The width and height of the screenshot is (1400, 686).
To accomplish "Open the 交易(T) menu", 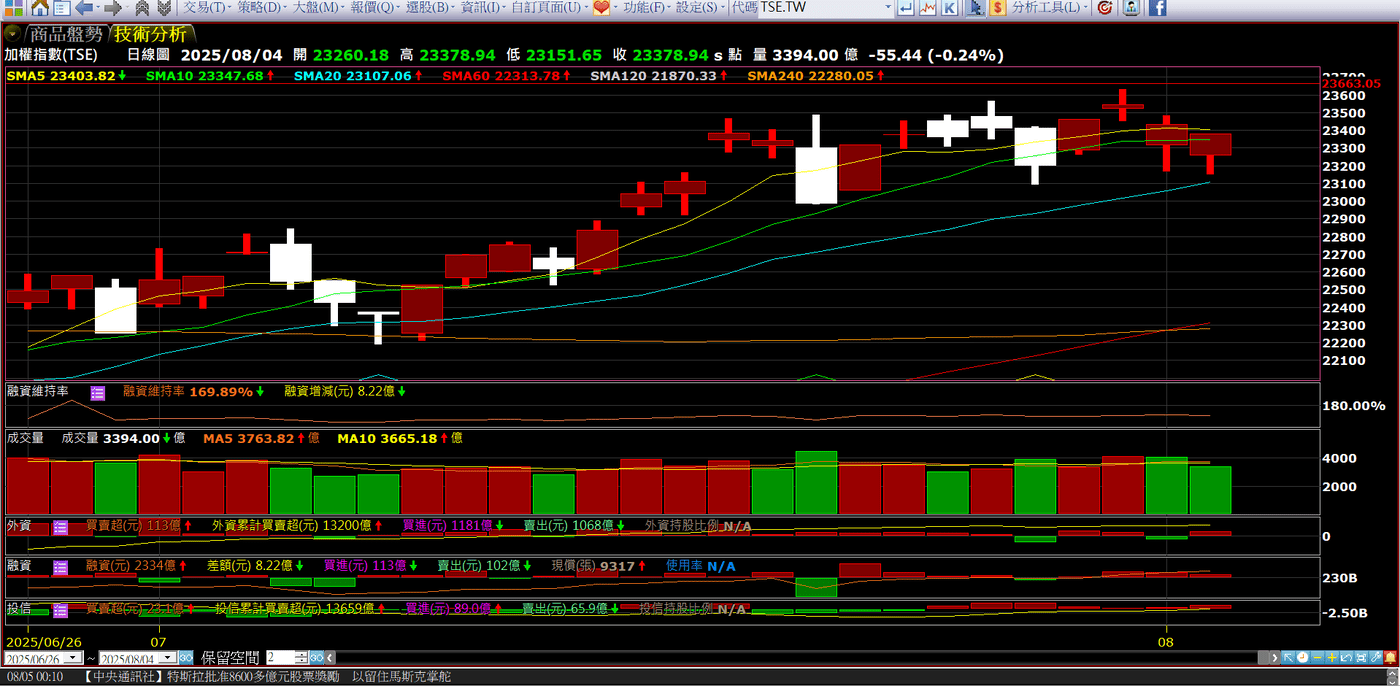I will pos(204,8).
